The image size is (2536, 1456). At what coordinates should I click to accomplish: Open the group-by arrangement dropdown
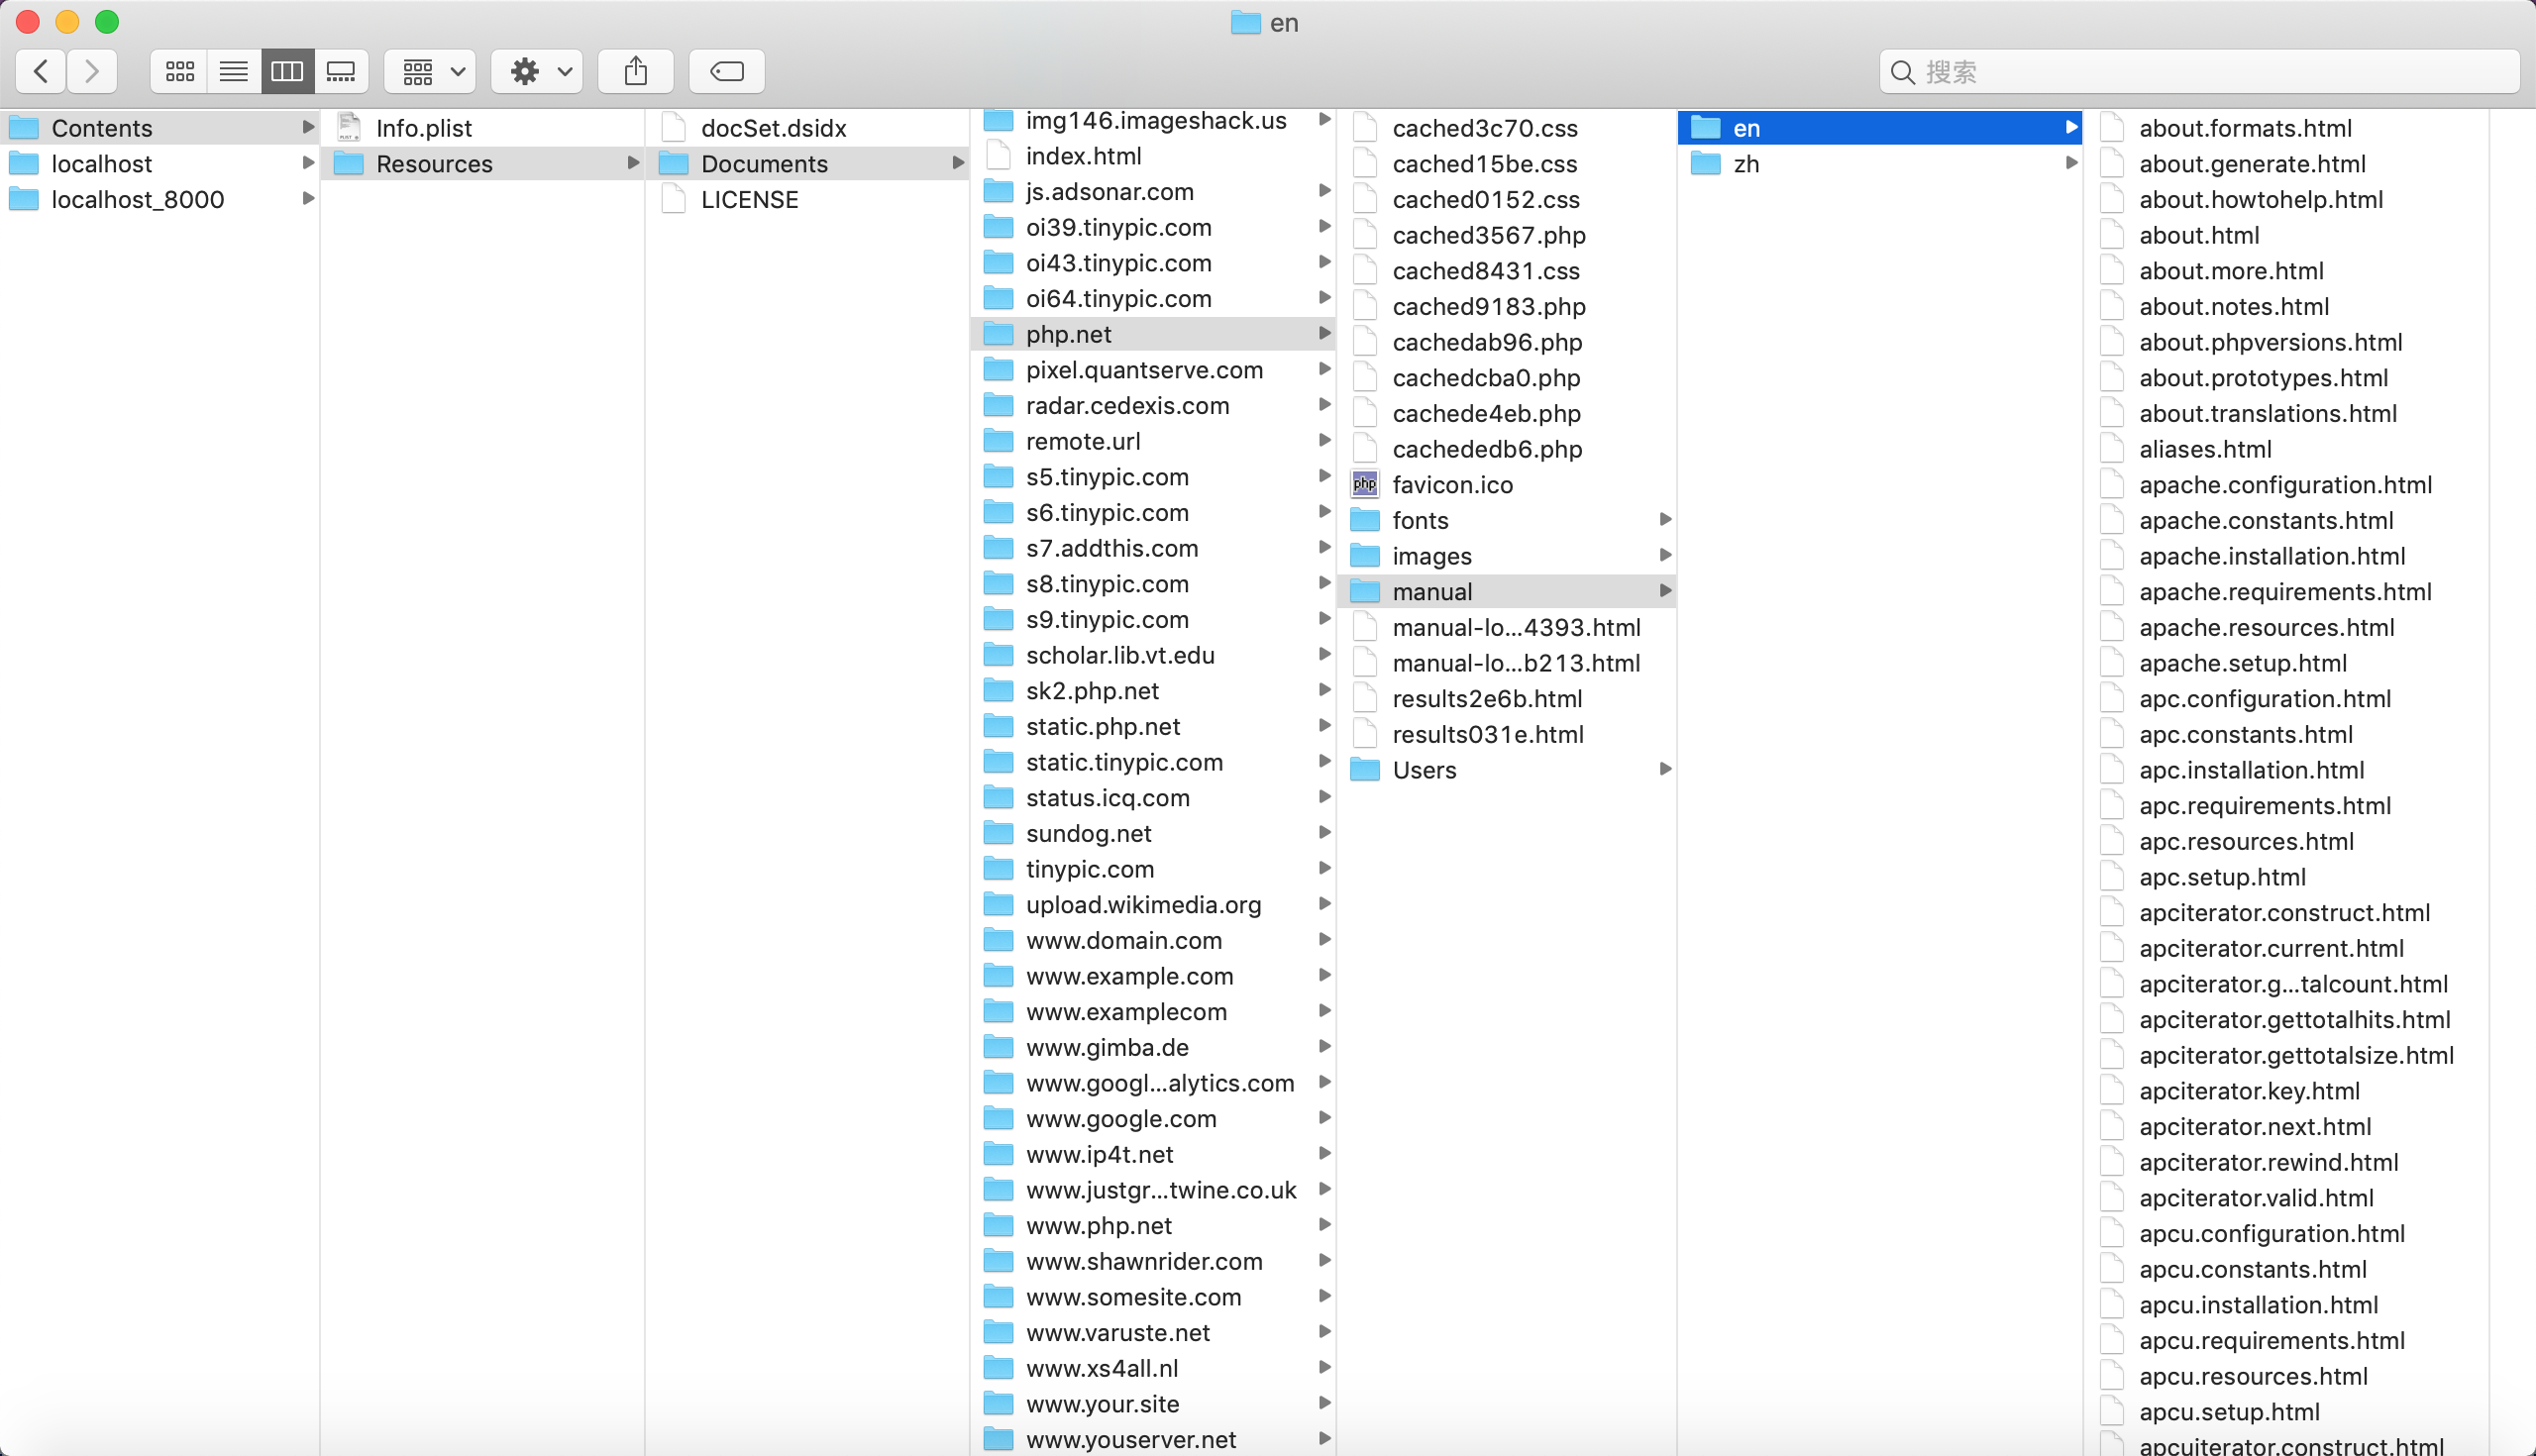pyautogui.click(x=431, y=71)
